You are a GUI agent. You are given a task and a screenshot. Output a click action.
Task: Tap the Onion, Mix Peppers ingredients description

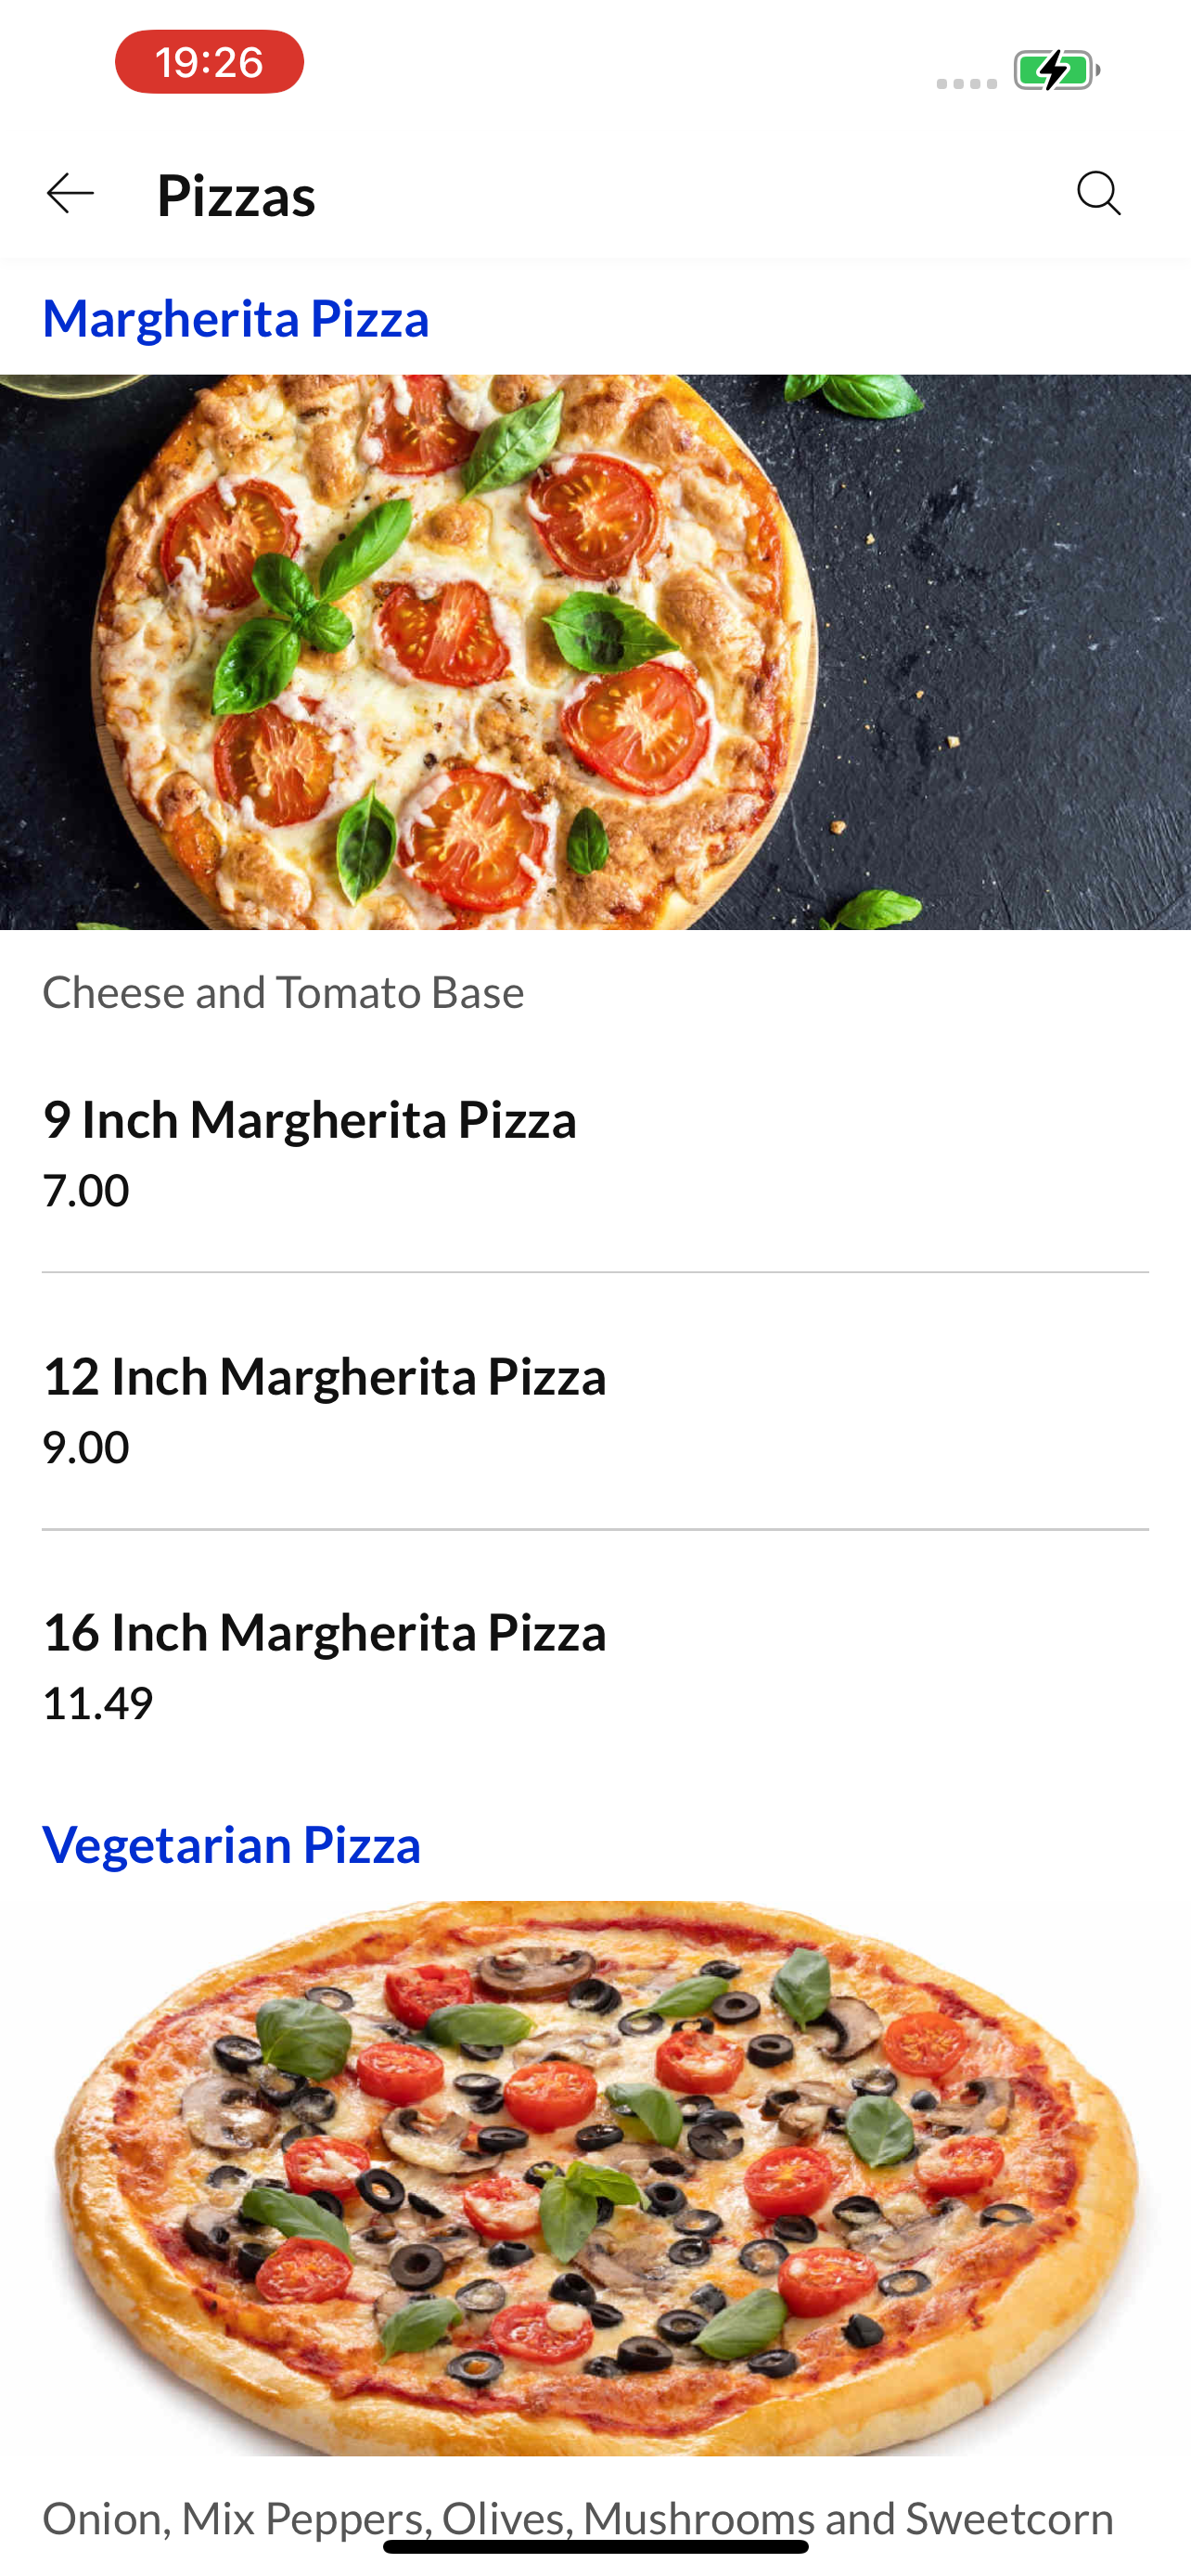(x=578, y=2518)
